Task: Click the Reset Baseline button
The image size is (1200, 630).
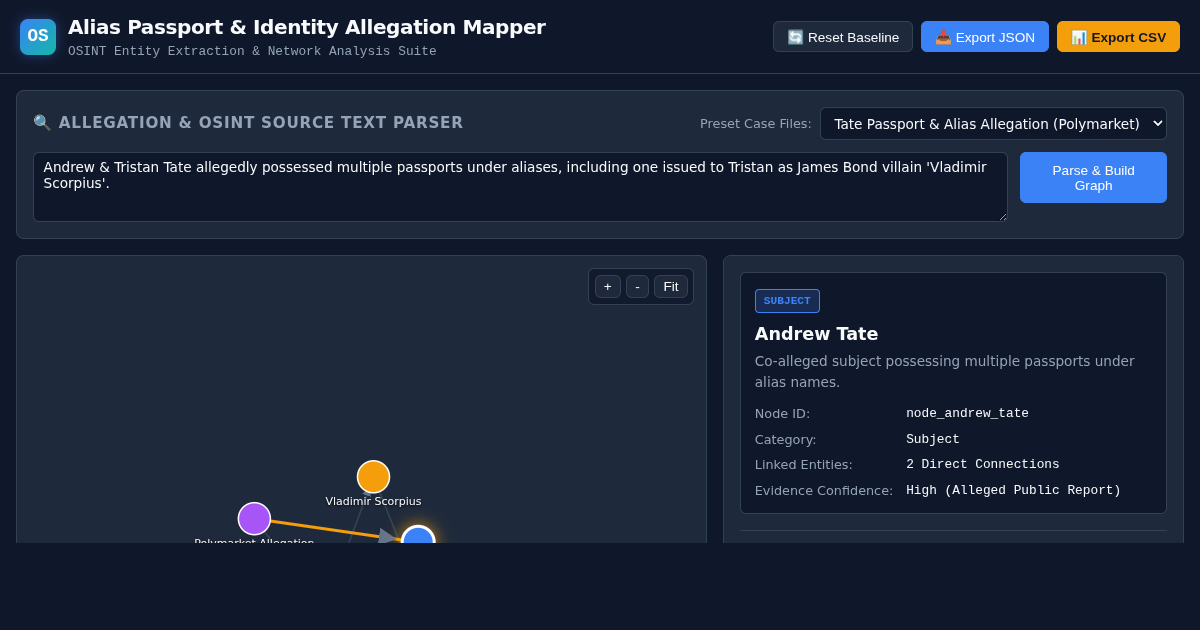Action: (x=843, y=37)
